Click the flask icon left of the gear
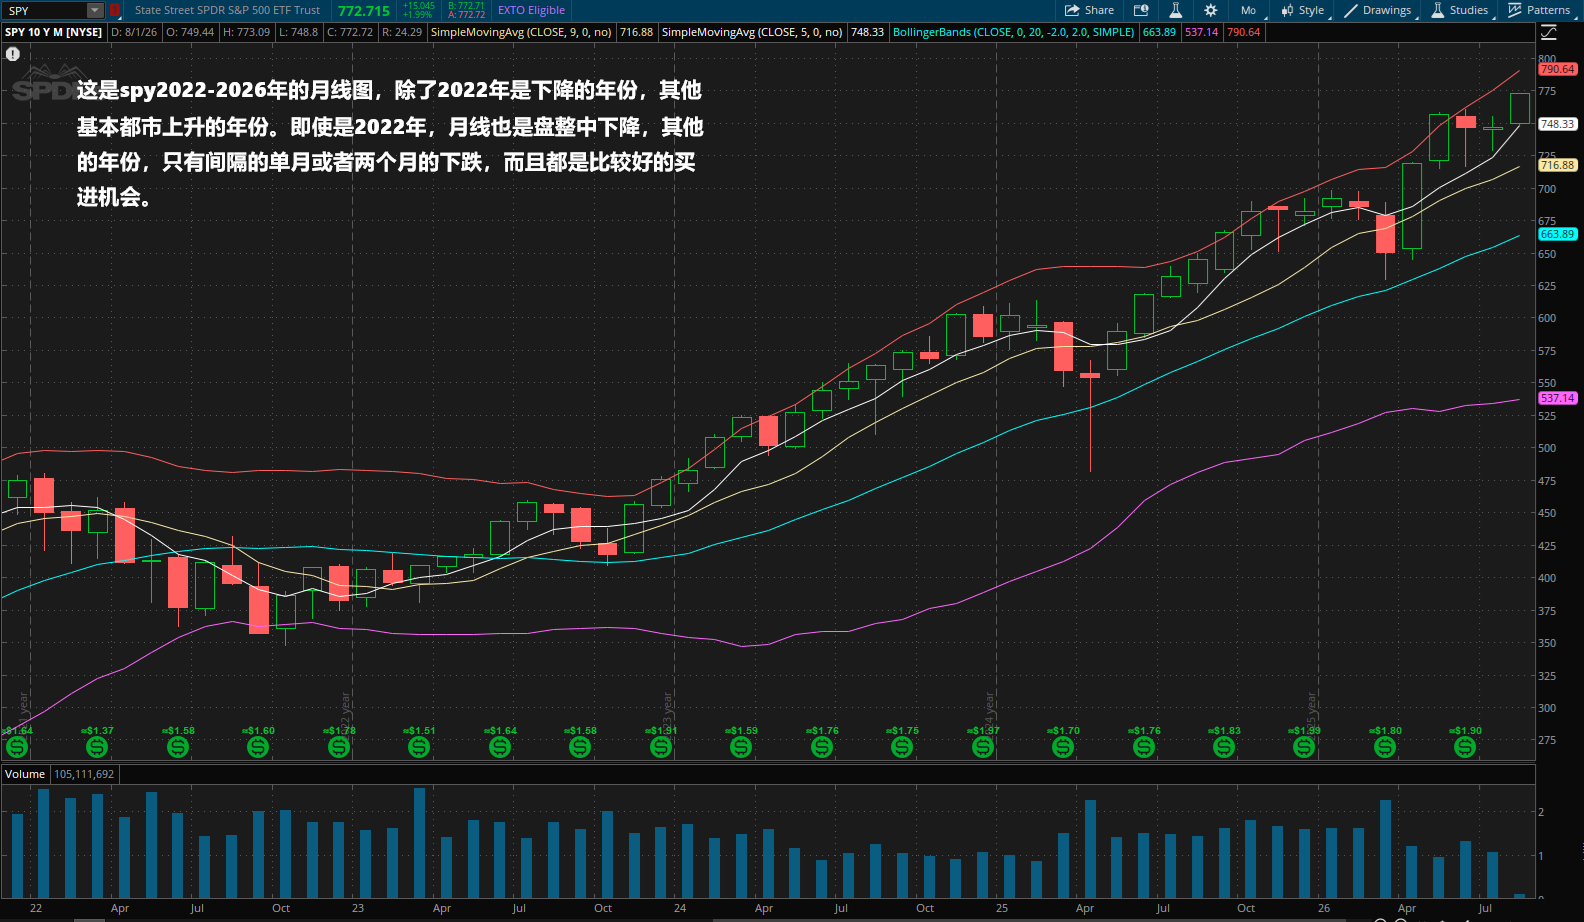This screenshot has height=922, width=1584. [1176, 10]
